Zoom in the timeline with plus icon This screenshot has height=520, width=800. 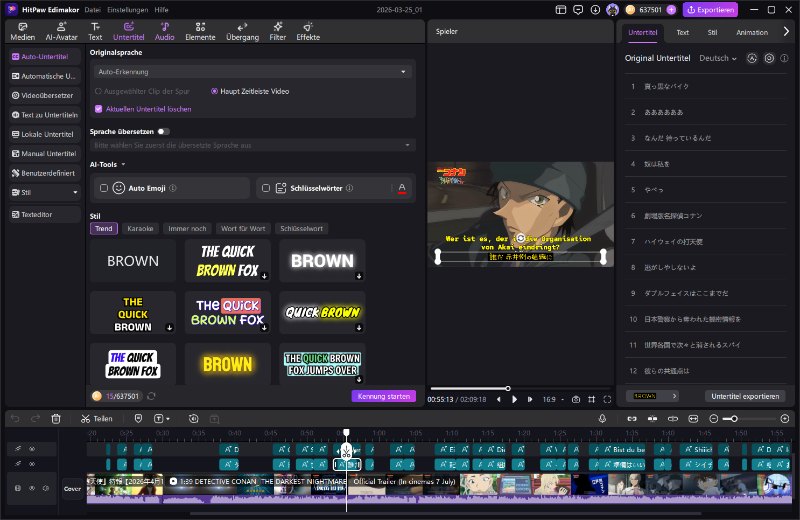click(x=785, y=418)
